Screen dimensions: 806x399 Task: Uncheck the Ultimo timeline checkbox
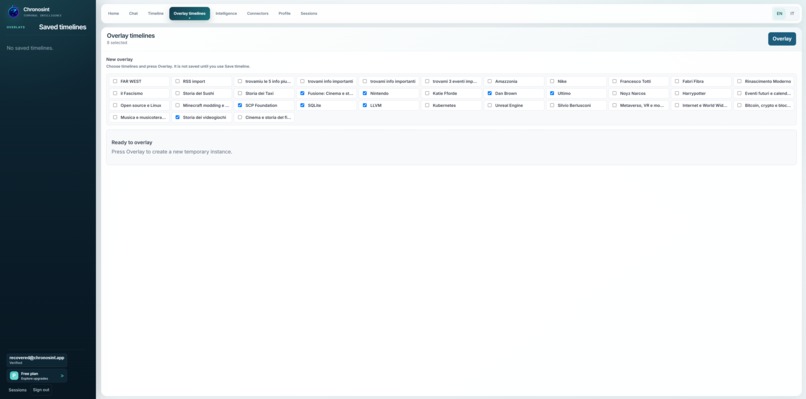coord(552,93)
